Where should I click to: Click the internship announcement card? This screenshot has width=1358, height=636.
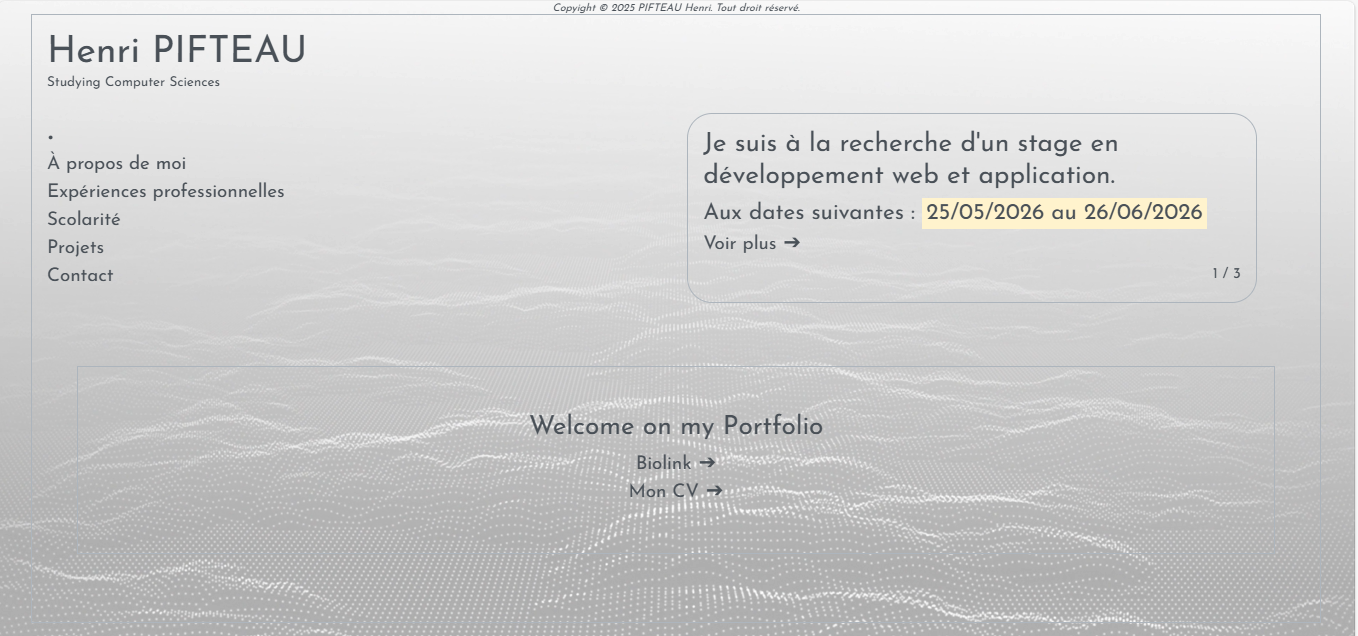[x=972, y=205]
